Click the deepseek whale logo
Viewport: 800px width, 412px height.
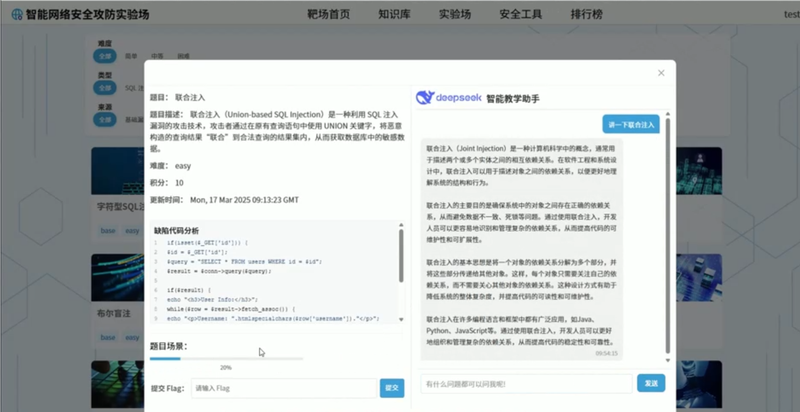(425, 97)
